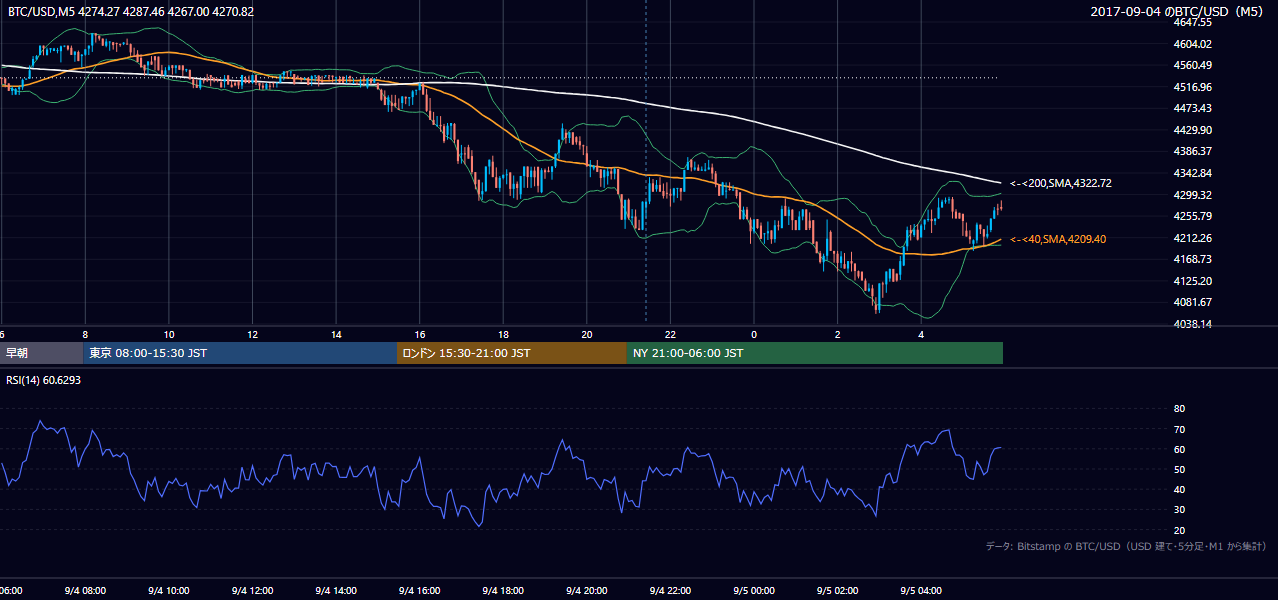Click hour tick 12 under price chart
This screenshot has height=600, width=1278.
(252, 335)
